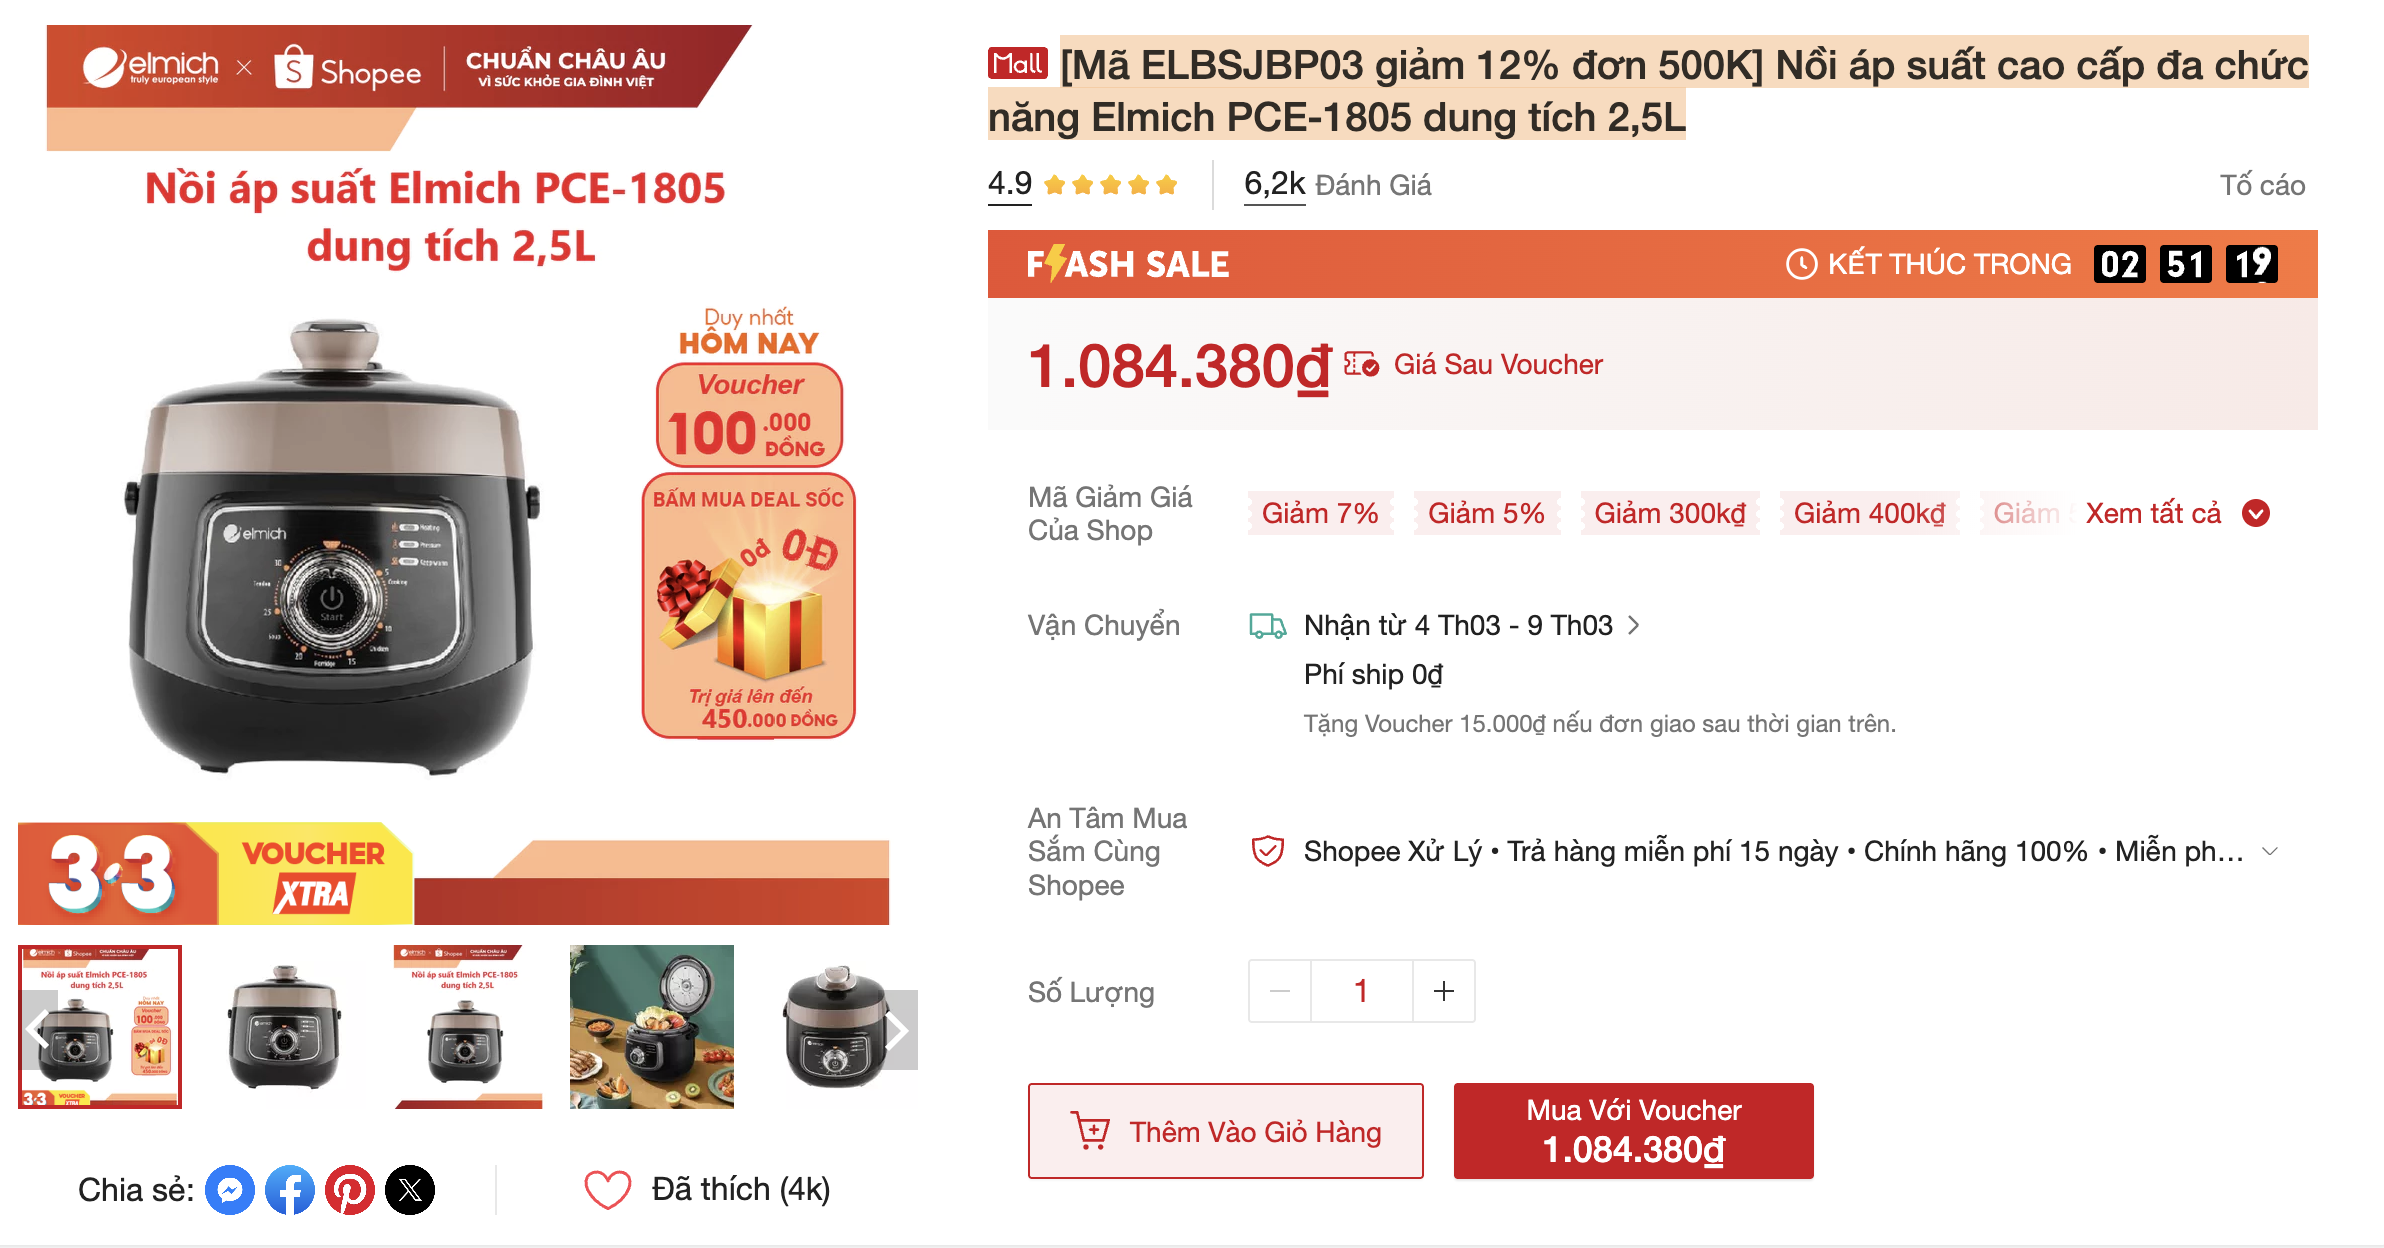Click Thêm Vào Giỏ Hàng button
This screenshot has height=1248, width=2384.
point(1225,1131)
